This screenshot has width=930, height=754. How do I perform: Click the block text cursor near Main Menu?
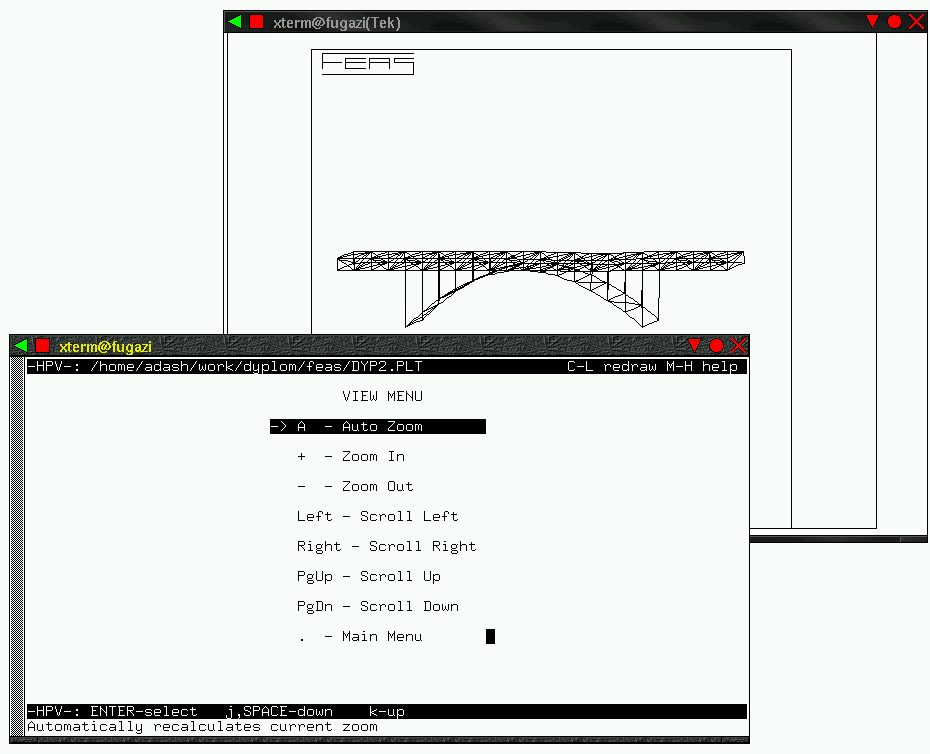point(491,637)
